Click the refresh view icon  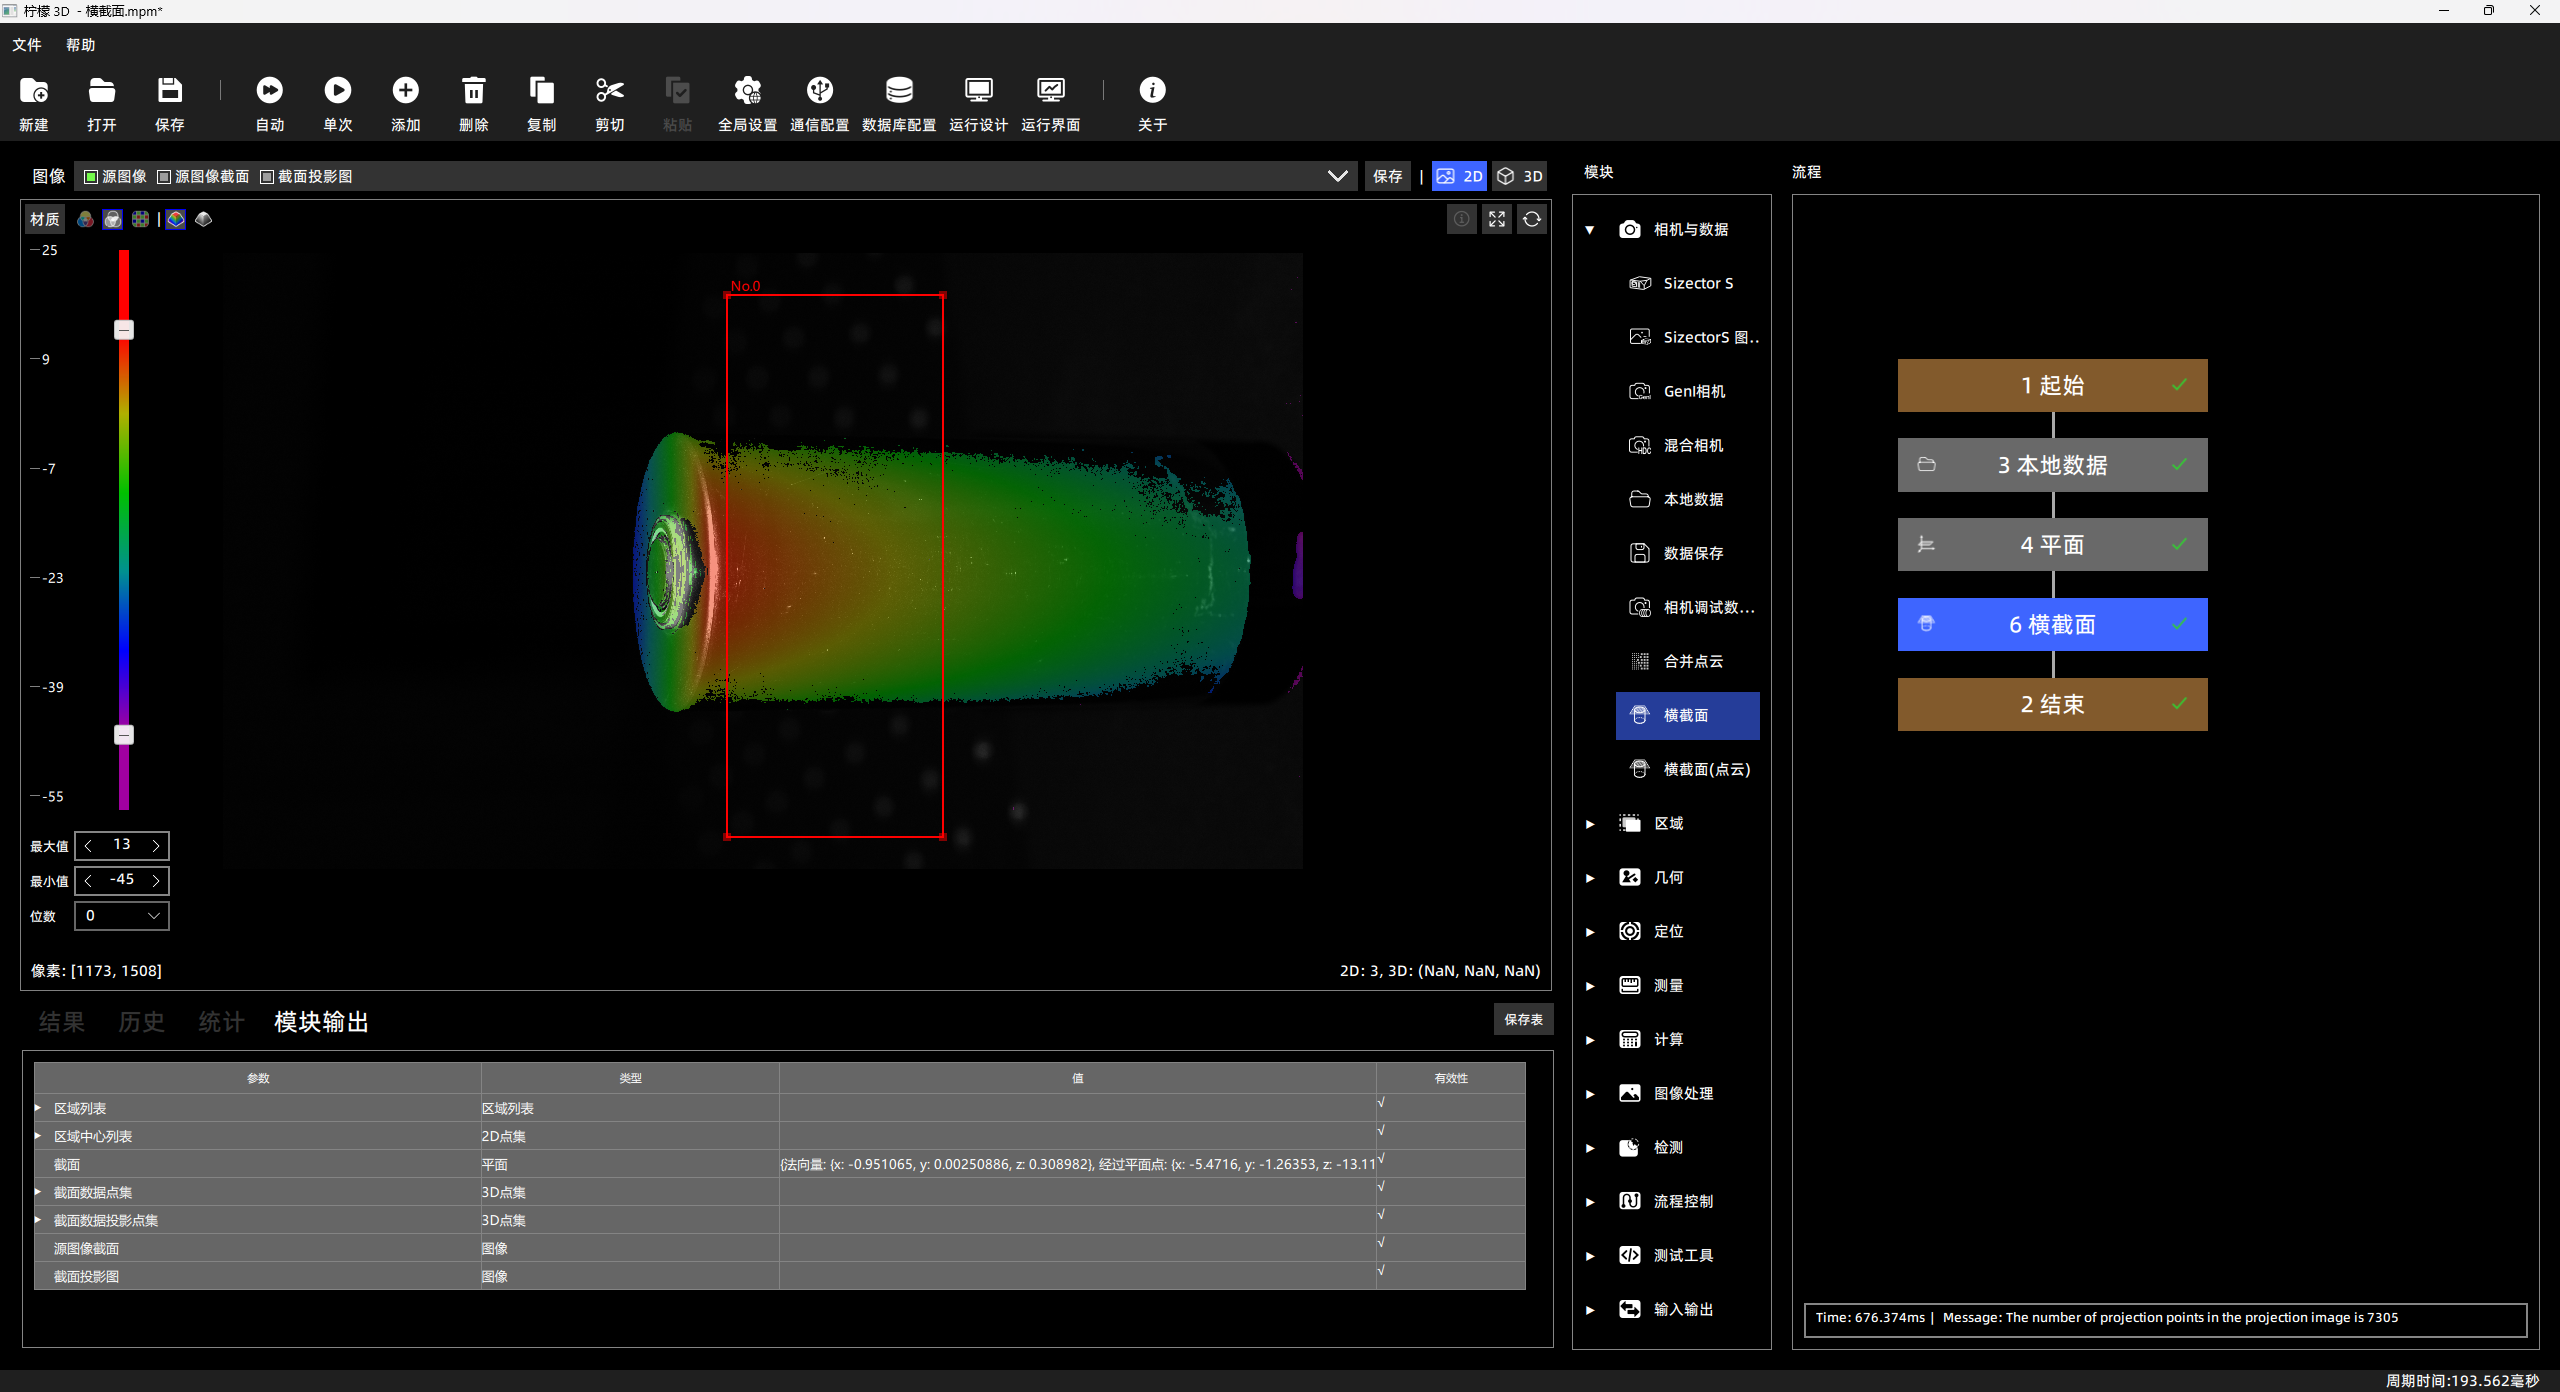point(1532,219)
